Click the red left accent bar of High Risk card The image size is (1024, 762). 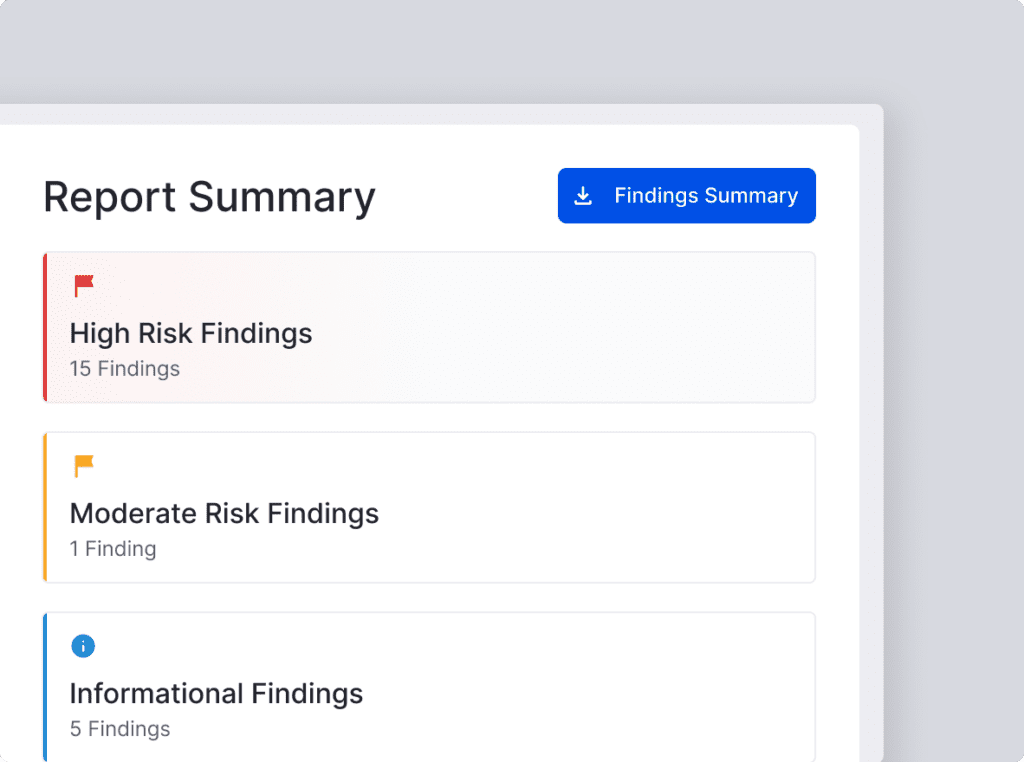(45, 327)
